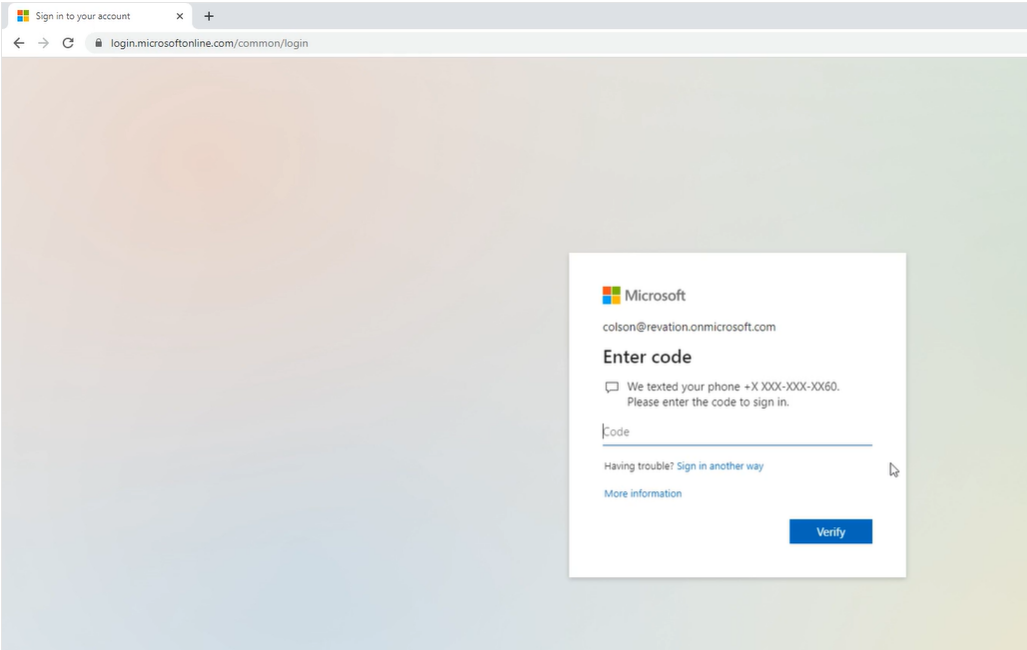1027x650 pixels.
Task: Click the "Sign in another way" link
Action: 720,466
